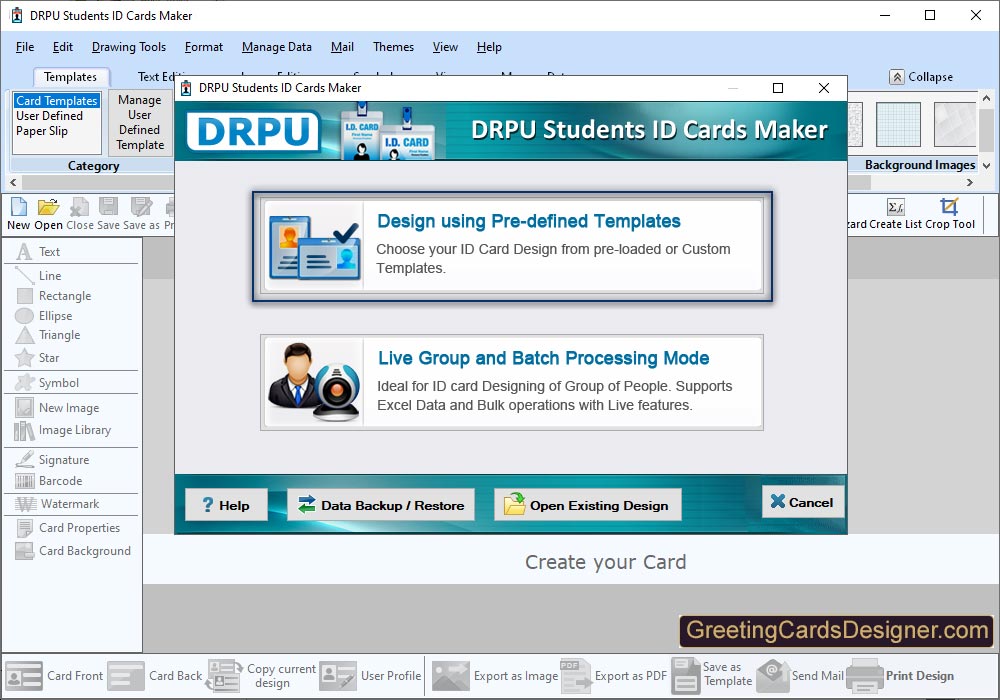Add a Signature element

click(x=52, y=460)
